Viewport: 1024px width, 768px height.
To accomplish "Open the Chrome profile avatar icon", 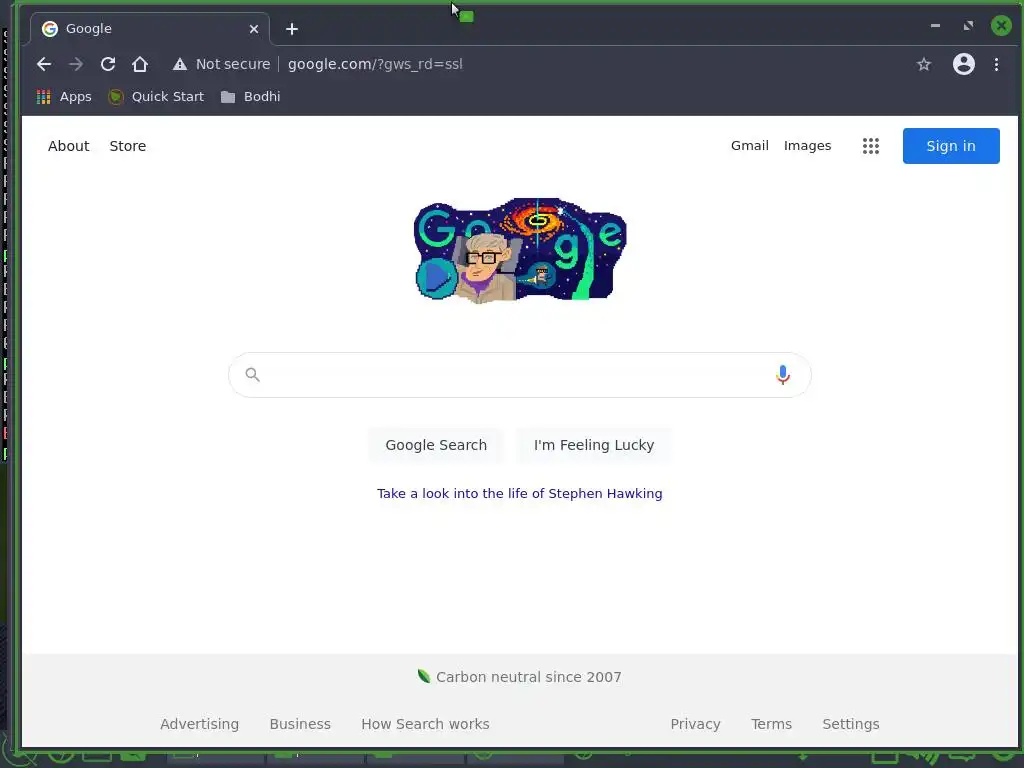I will (x=963, y=64).
